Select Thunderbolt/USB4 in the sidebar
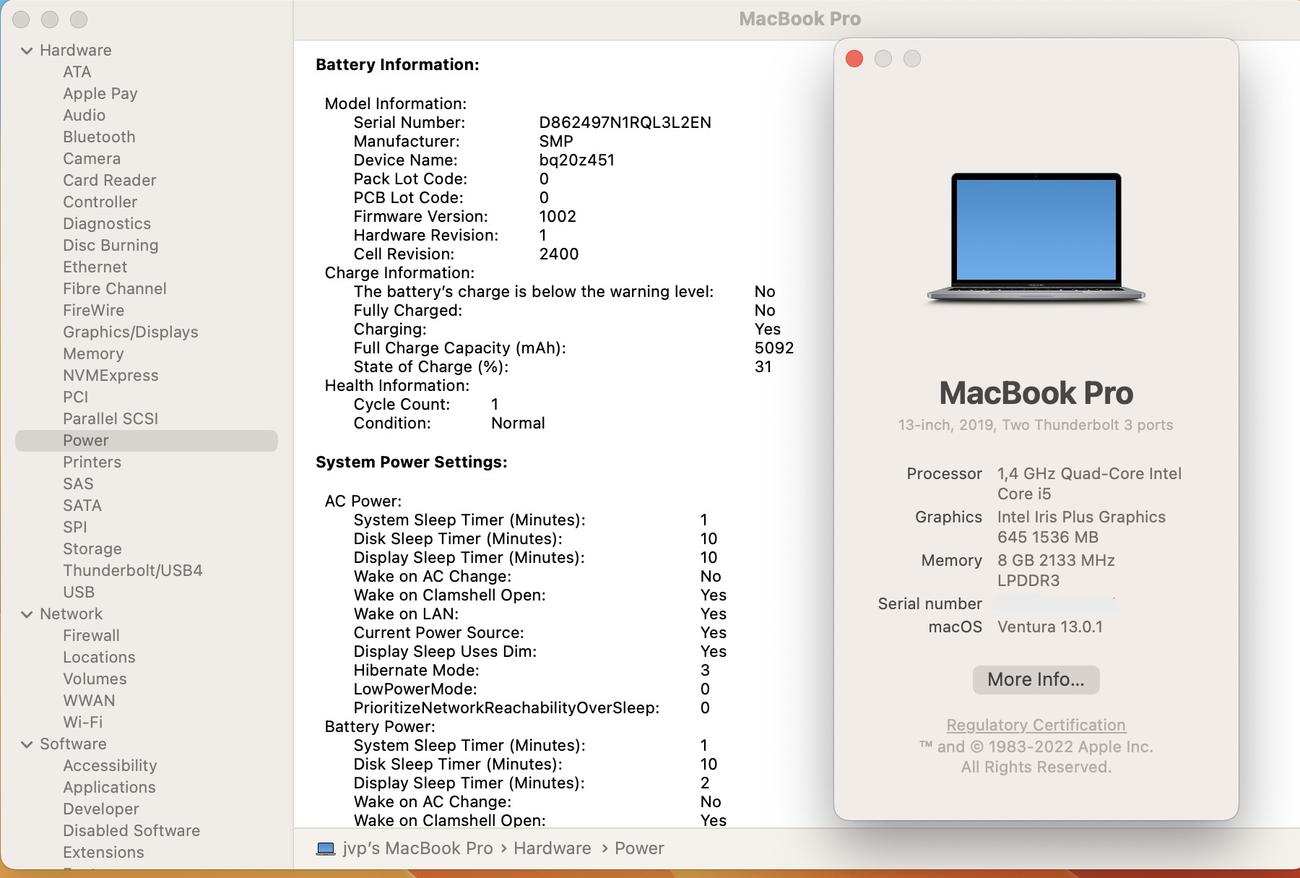 [x=133, y=570]
